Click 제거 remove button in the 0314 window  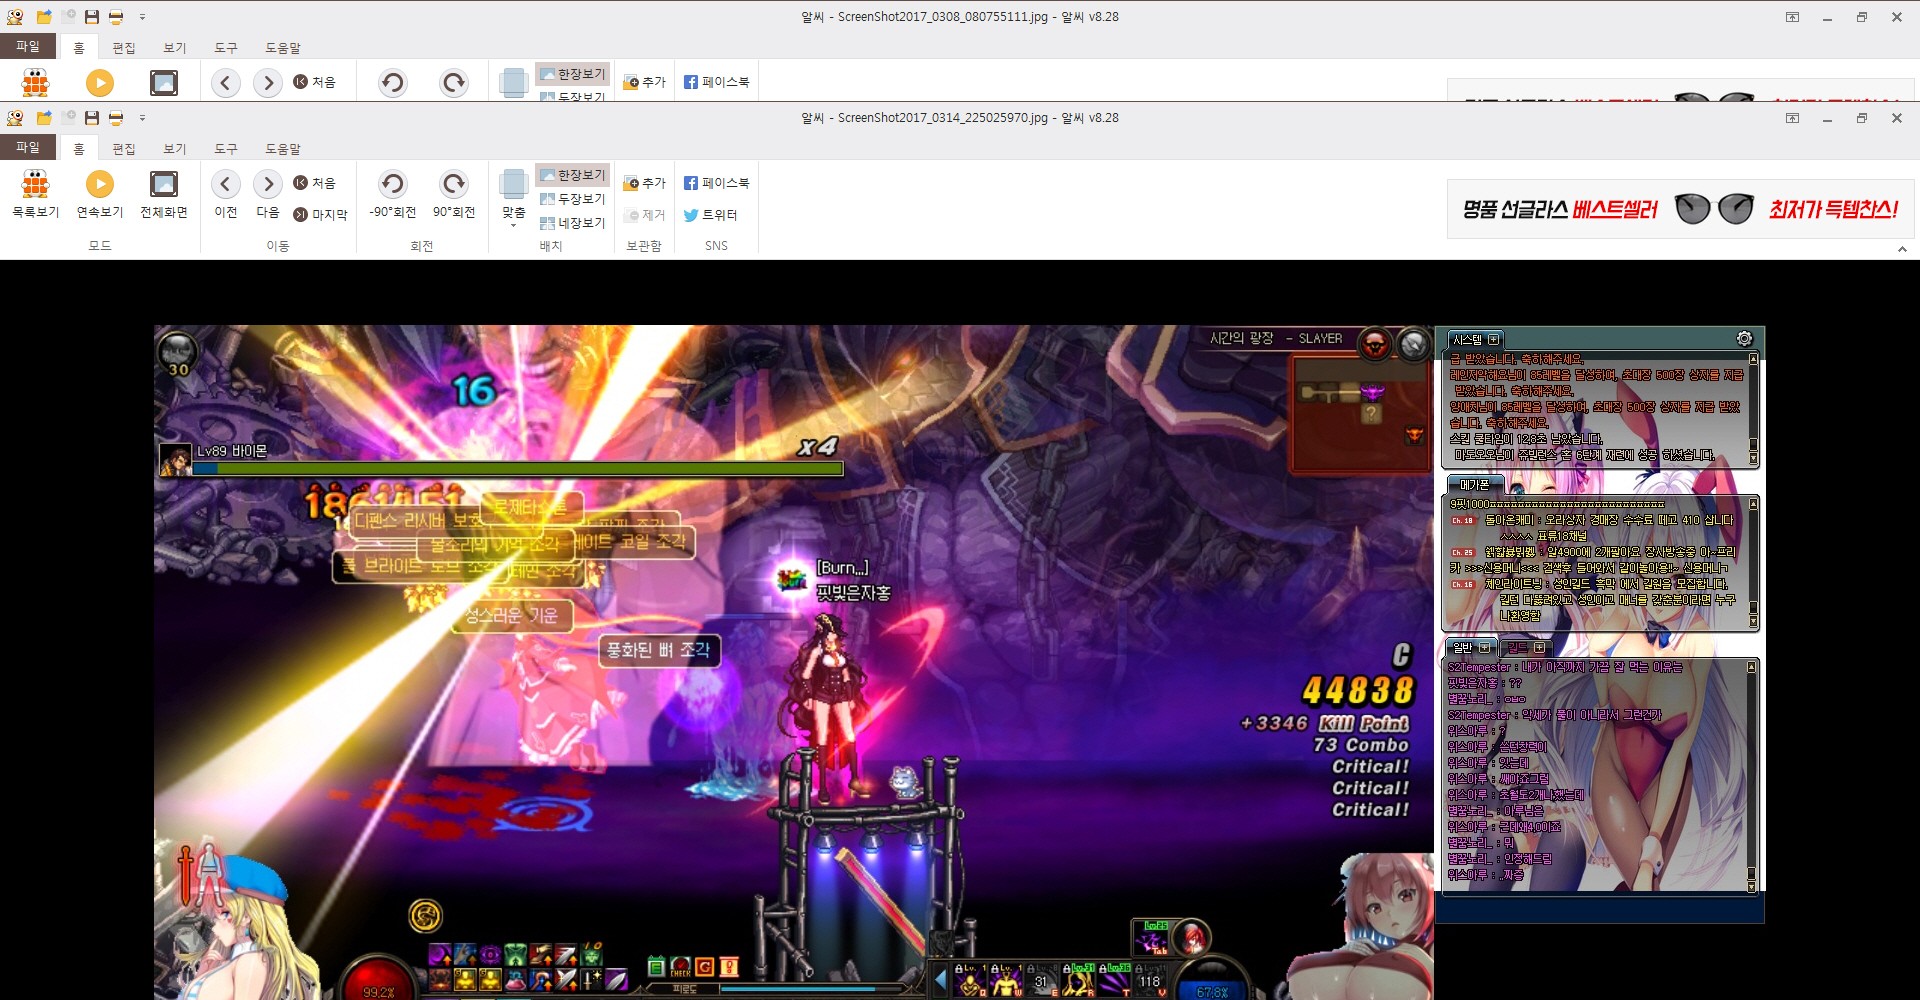(644, 215)
